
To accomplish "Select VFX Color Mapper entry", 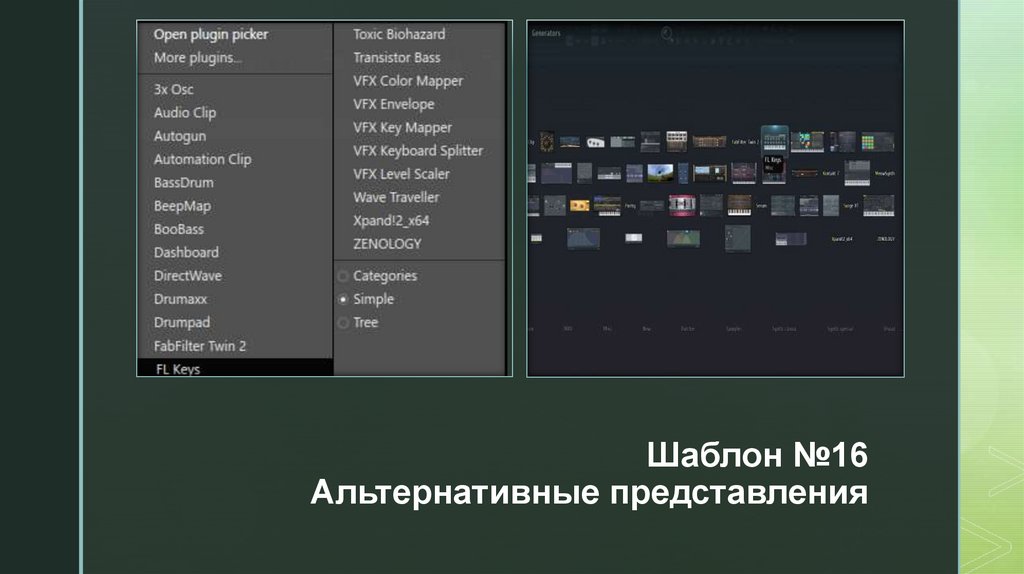I will coord(408,81).
